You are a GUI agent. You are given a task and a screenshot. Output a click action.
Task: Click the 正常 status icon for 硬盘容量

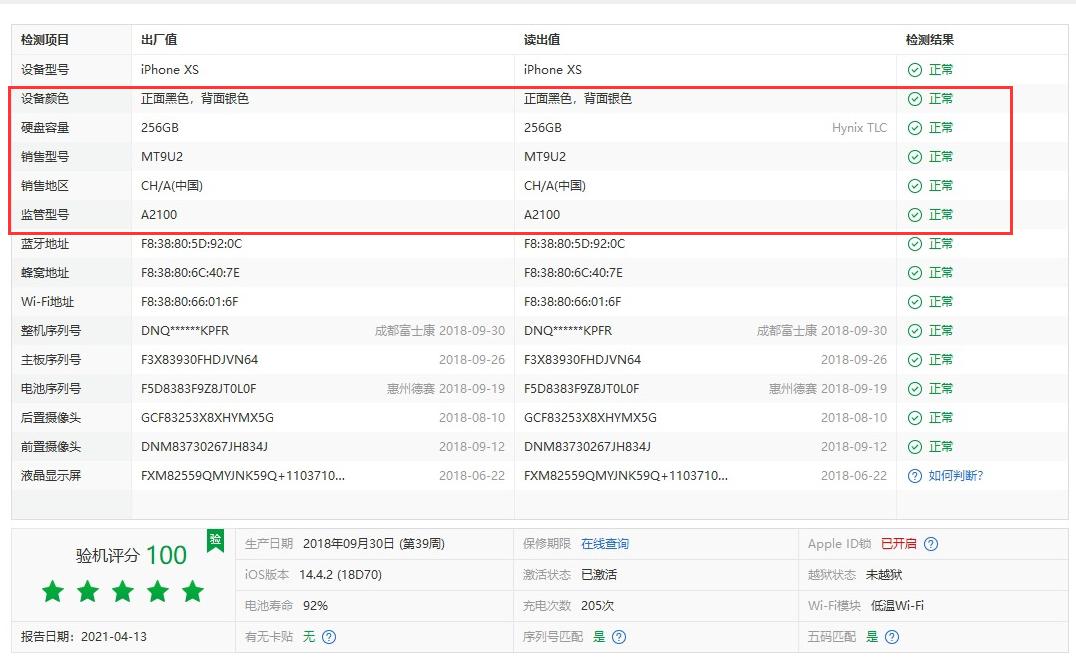pyautogui.click(x=913, y=127)
